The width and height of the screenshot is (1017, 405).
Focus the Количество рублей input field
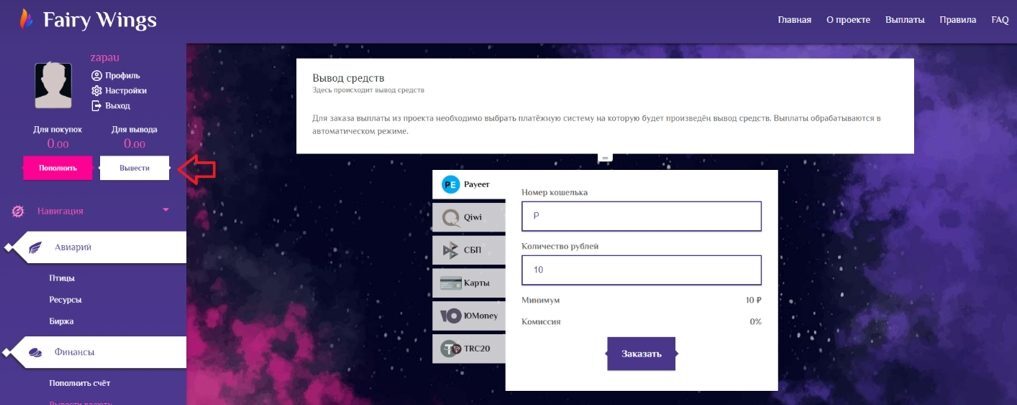click(x=641, y=270)
